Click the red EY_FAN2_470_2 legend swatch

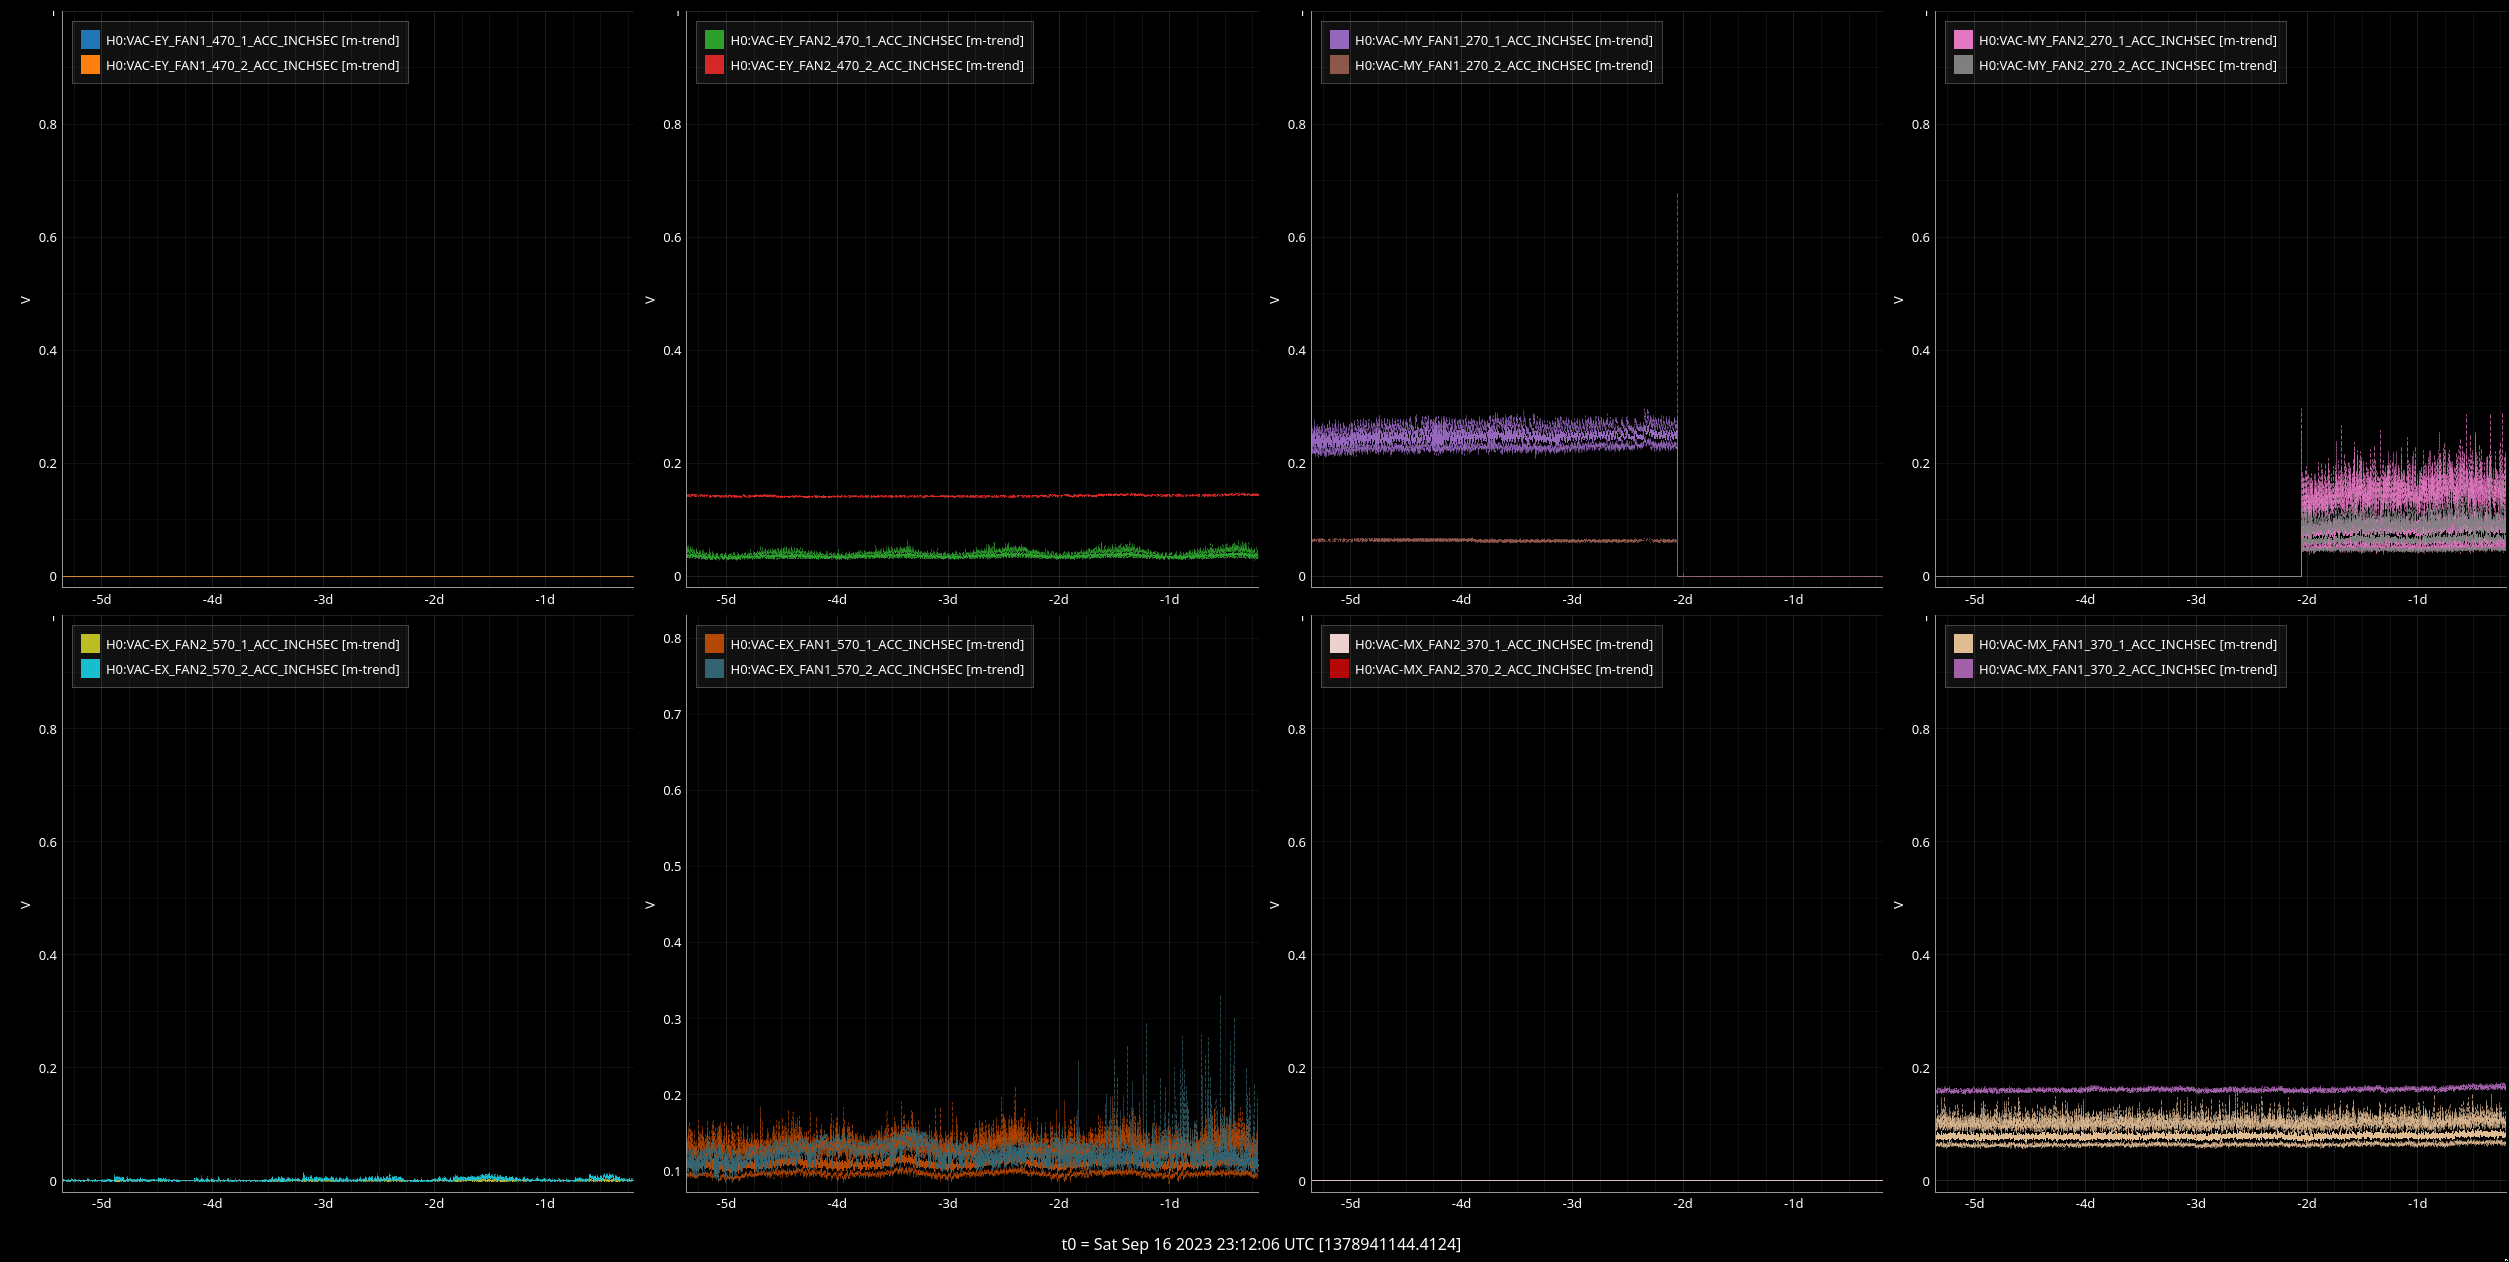[x=714, y=65]
